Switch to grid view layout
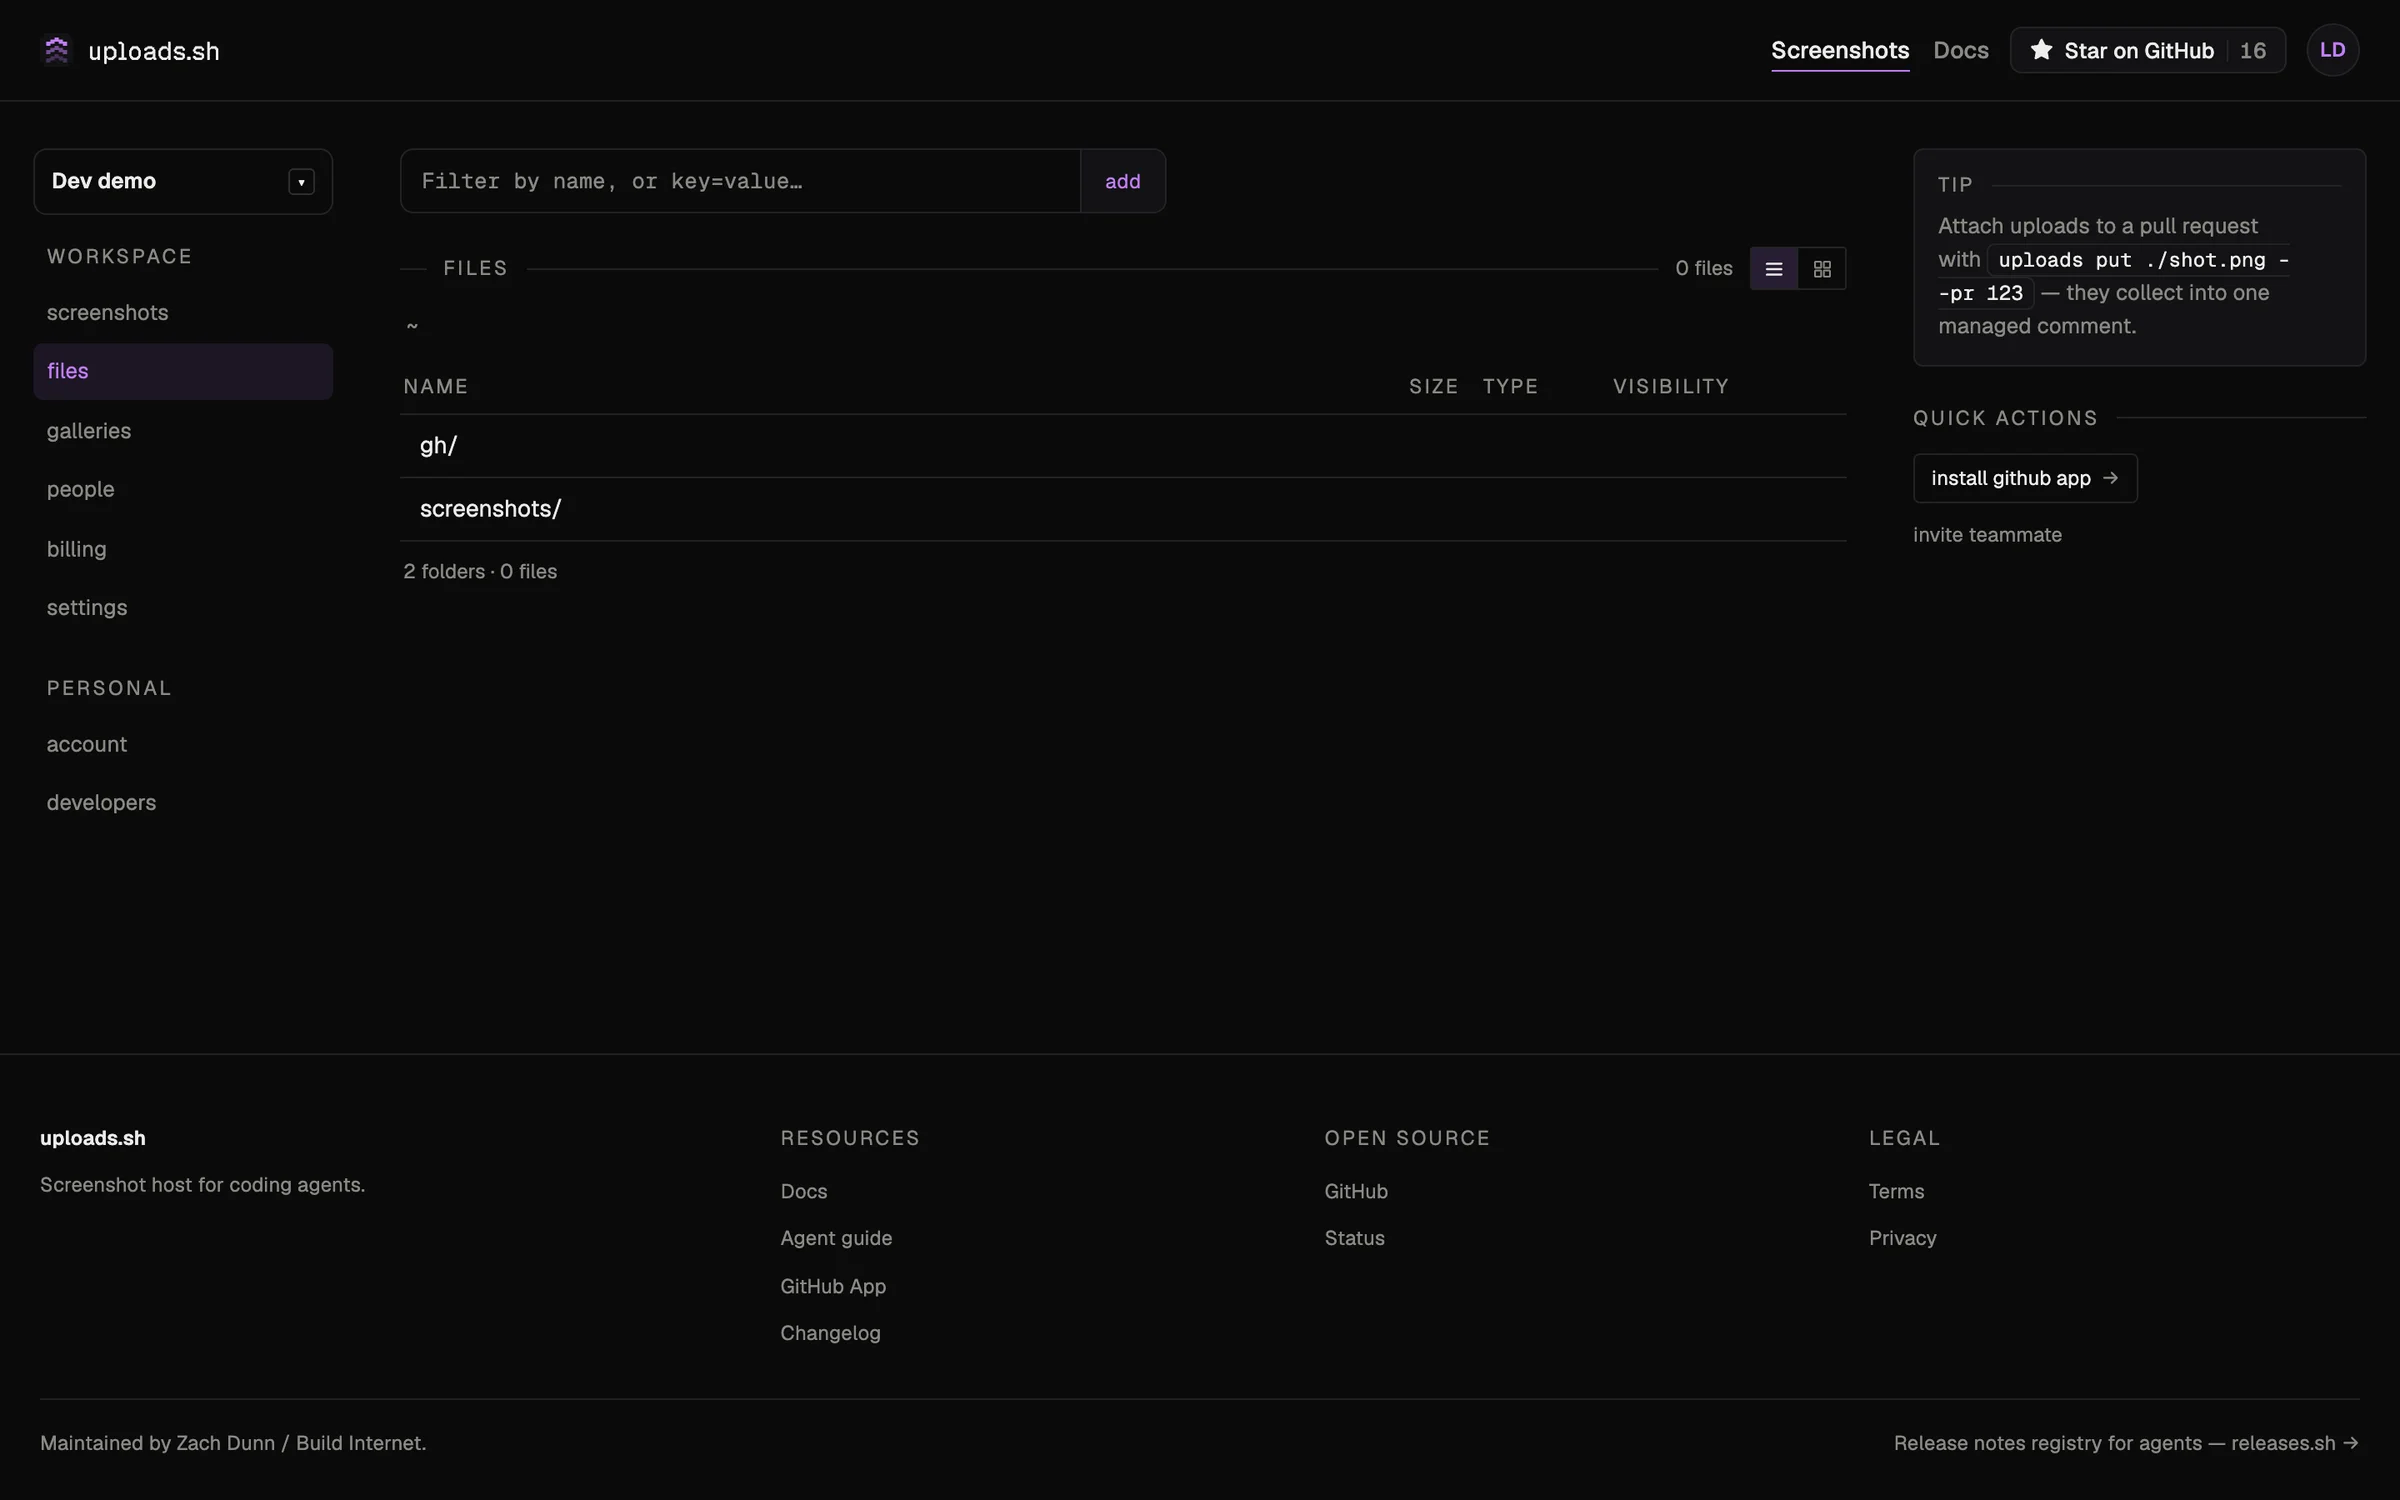Image resolution: width=2400 pixels, height=1500 pixels. (1822, 268)
